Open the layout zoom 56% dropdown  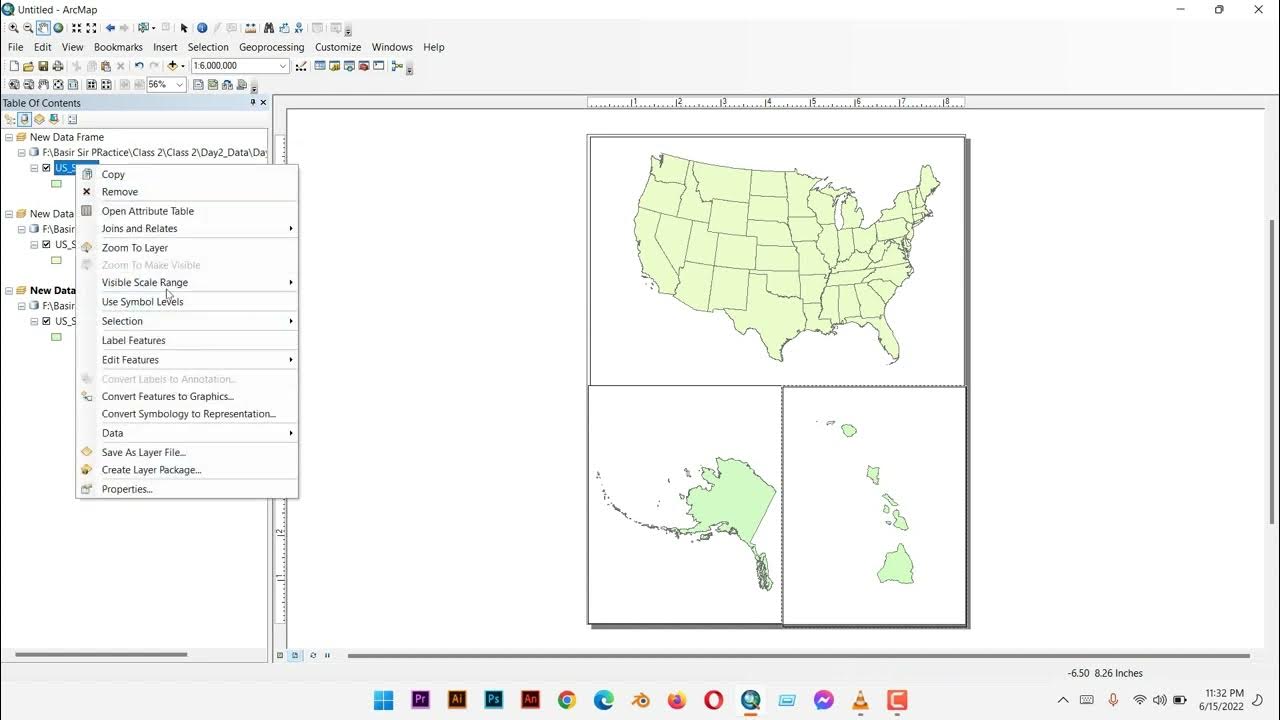tap(180, 84)
